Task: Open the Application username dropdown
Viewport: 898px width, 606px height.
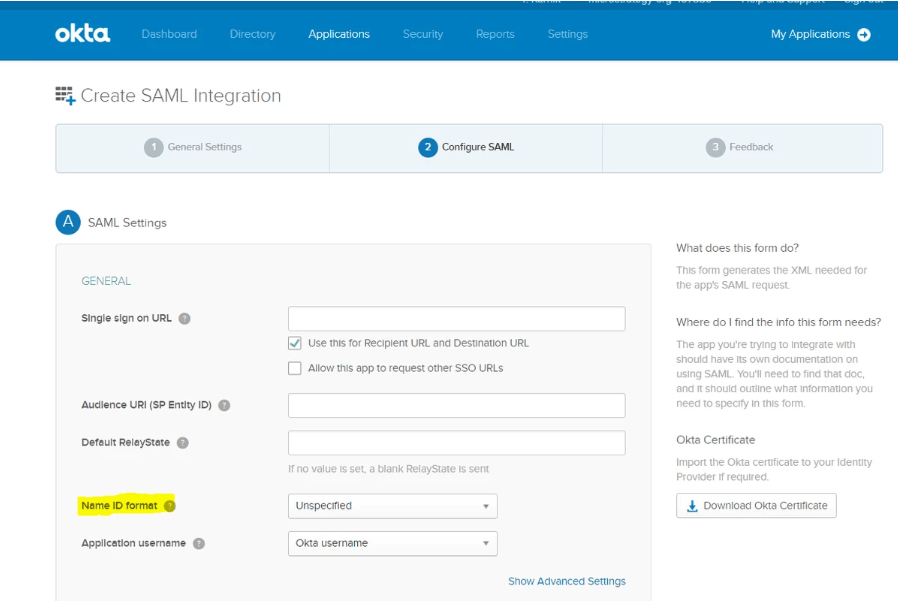Action: coord(392,544)
